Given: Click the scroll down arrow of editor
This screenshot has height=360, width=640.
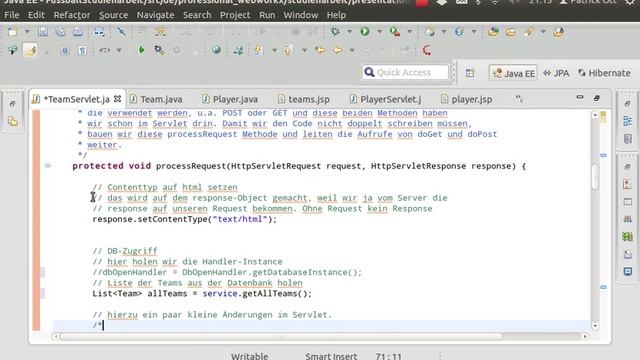Looking at the screenshot, I should pyautogui.click(x=595, y=326).
